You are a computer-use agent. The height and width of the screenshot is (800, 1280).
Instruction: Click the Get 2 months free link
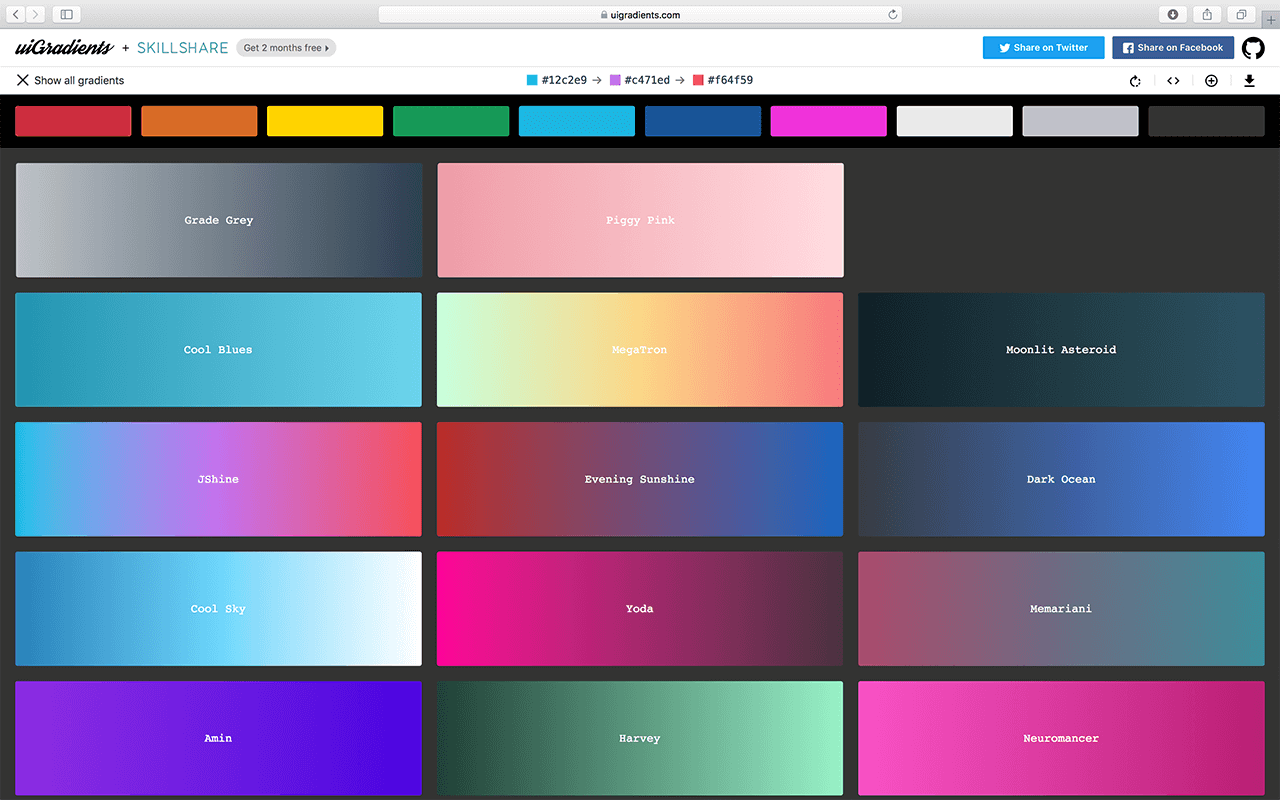(x=286, y=48)
